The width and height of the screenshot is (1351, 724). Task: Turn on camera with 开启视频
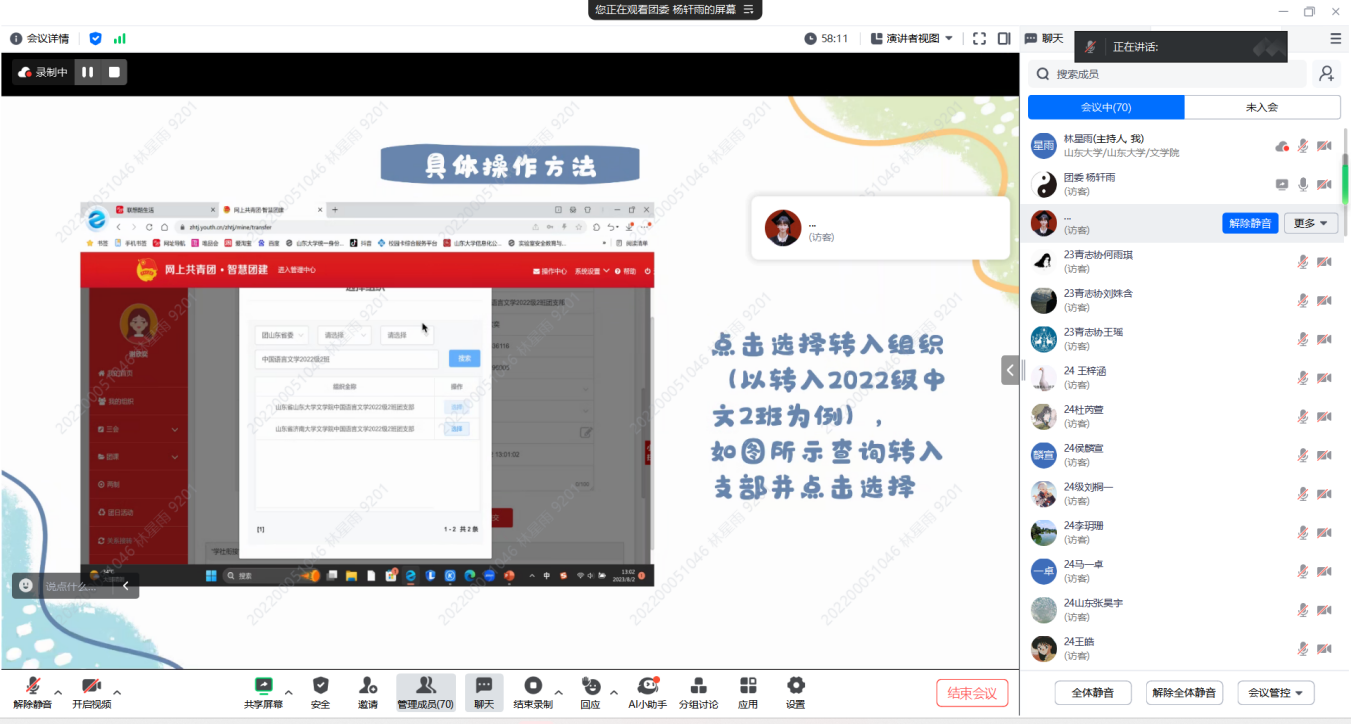point(91,691)
